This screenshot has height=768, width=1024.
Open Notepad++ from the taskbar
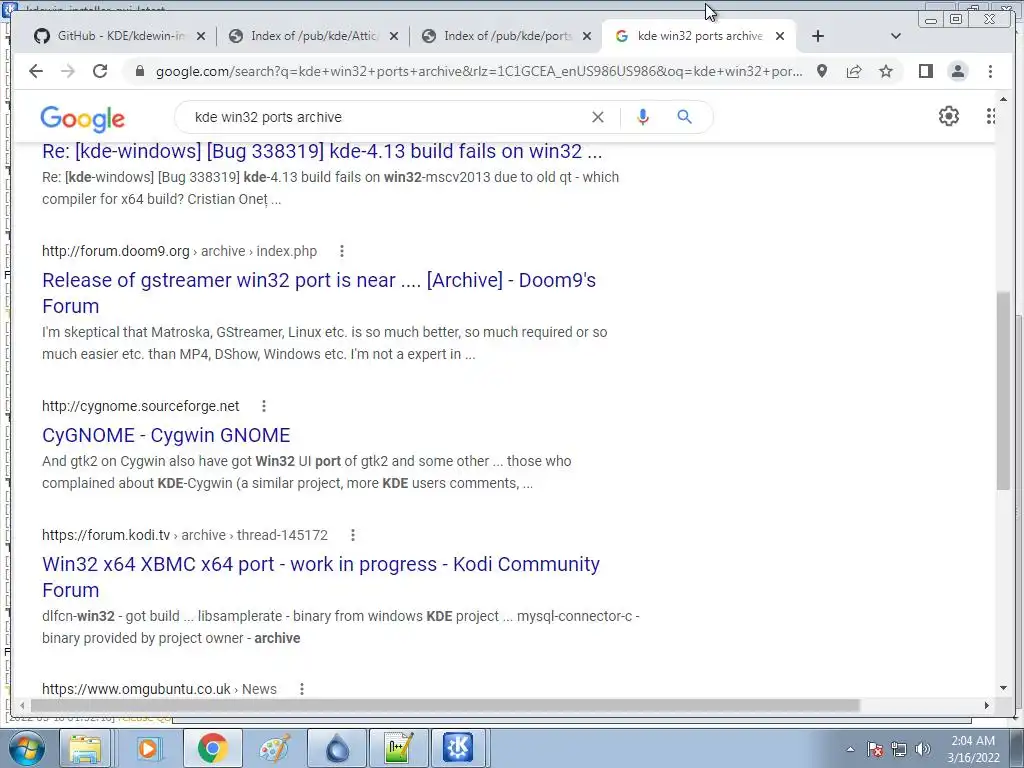click(399, 748)
